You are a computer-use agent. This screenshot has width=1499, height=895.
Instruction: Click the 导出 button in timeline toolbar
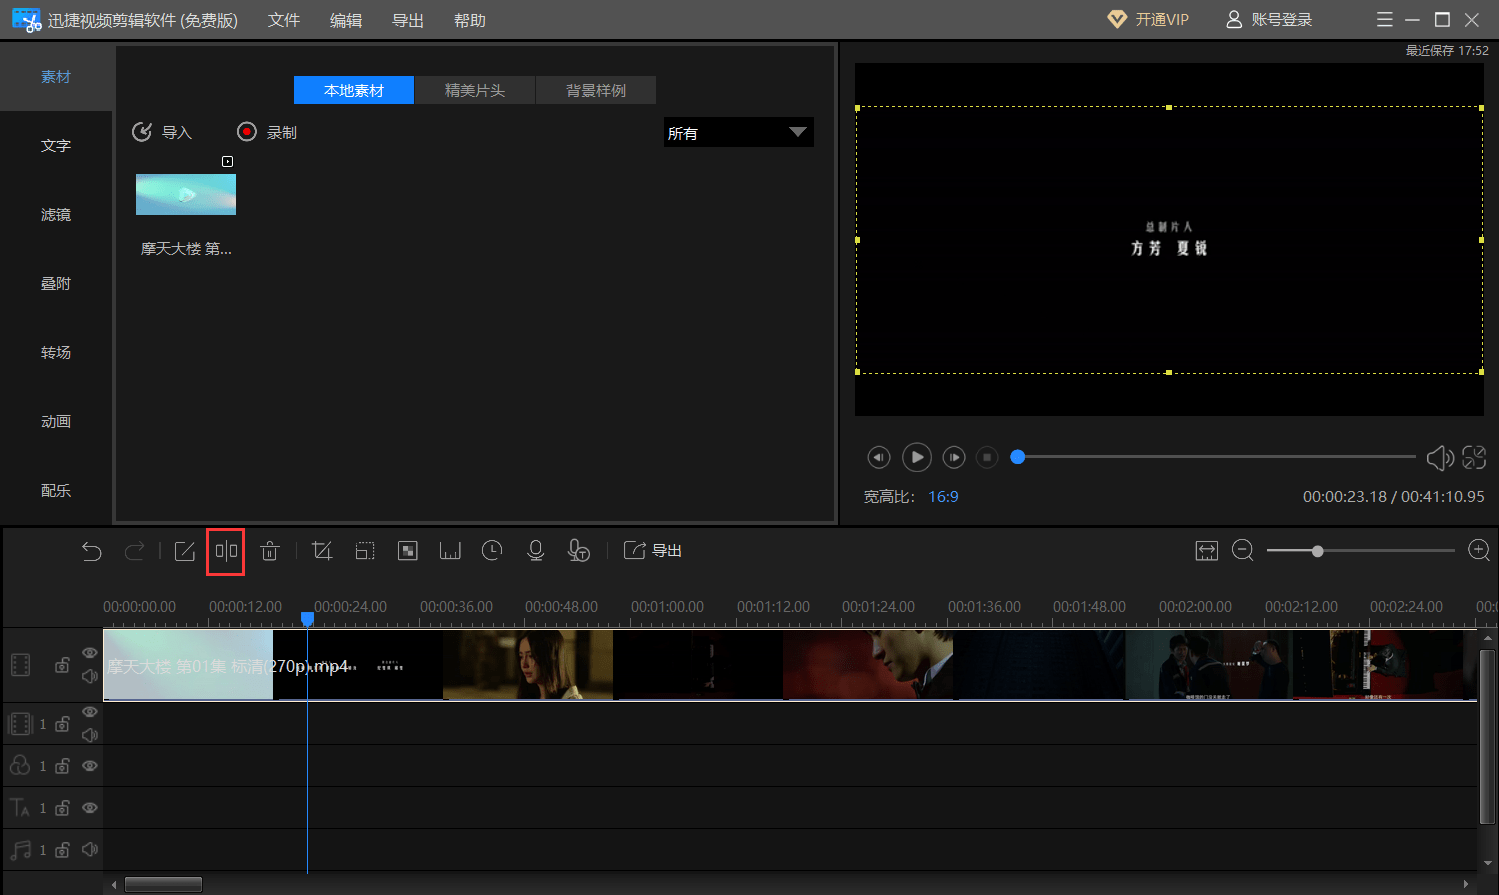coord(653,551)
